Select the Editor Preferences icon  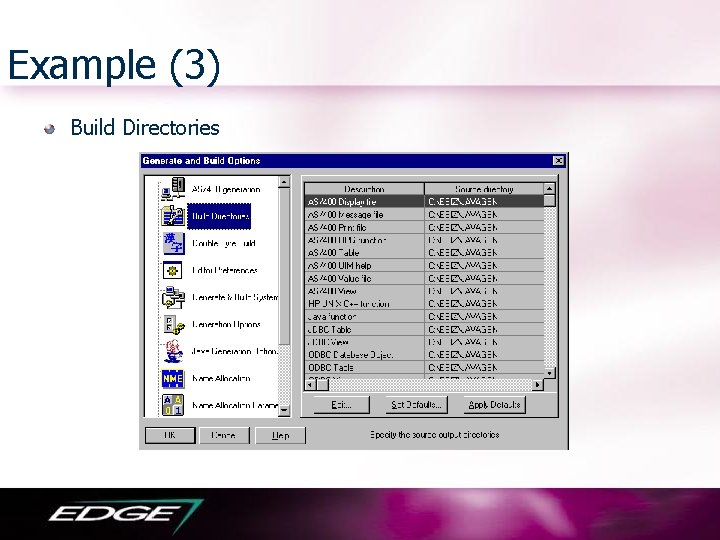tap(173, 270)
